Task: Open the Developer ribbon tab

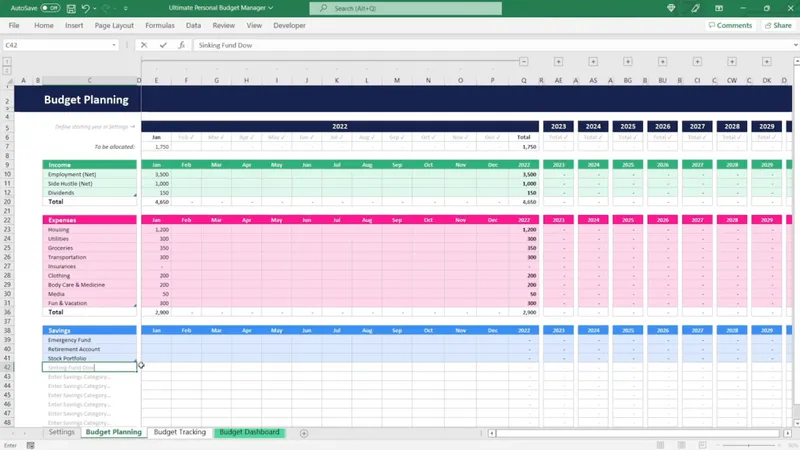Action: 289,26
